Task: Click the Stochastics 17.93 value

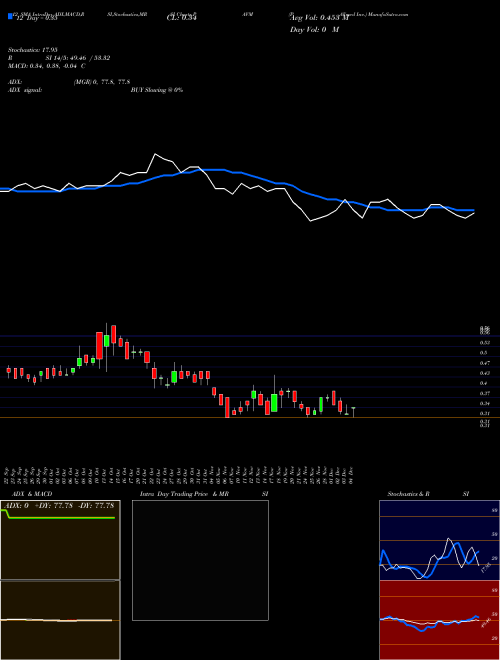Action: (x=32, y=50)
